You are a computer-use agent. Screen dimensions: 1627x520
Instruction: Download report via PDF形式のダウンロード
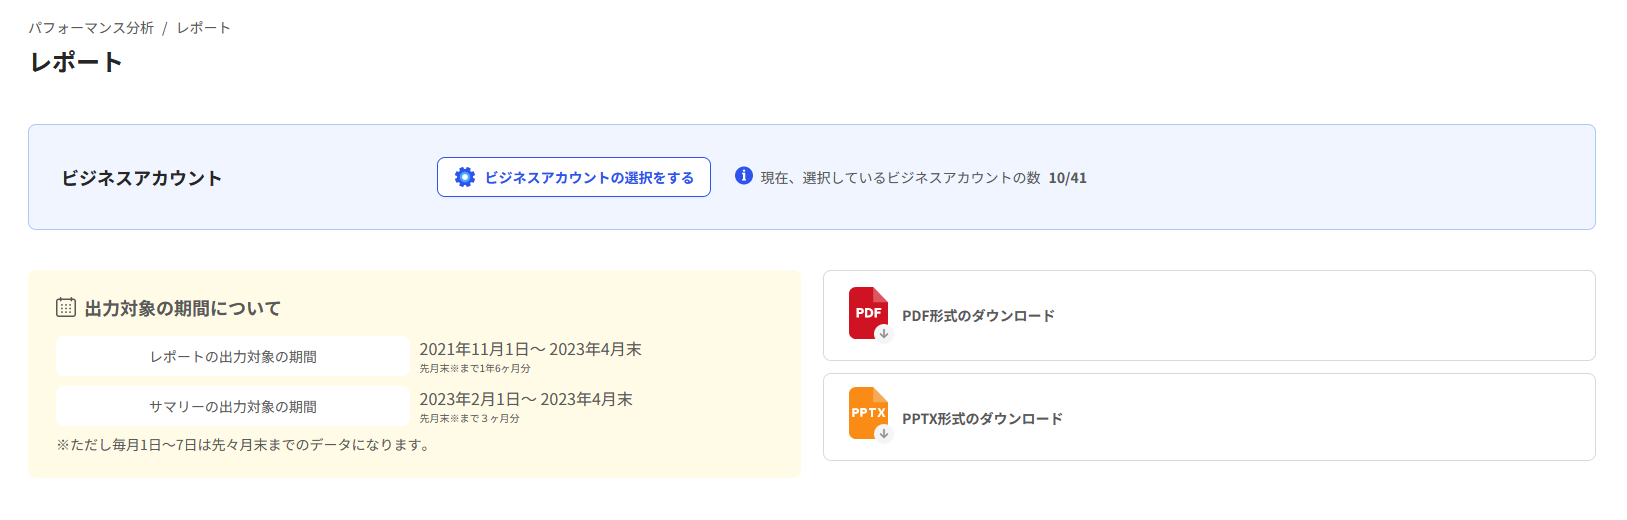point(1209,315)
